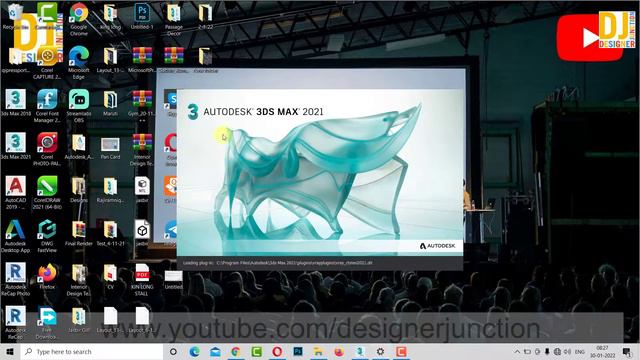
Task: Open orange Camtasia recorder taskbar icon
Action: click(x=401, y=351)
